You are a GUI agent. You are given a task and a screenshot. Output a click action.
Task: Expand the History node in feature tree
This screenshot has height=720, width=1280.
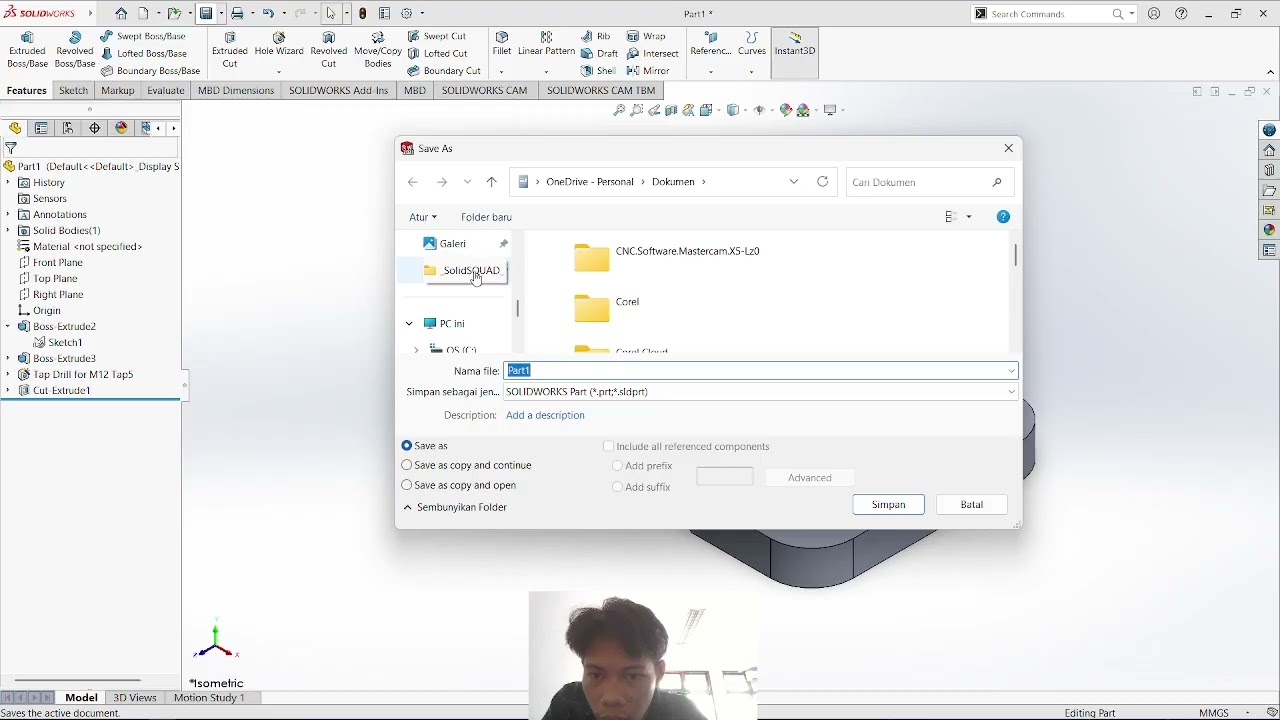tap(8, 183)
